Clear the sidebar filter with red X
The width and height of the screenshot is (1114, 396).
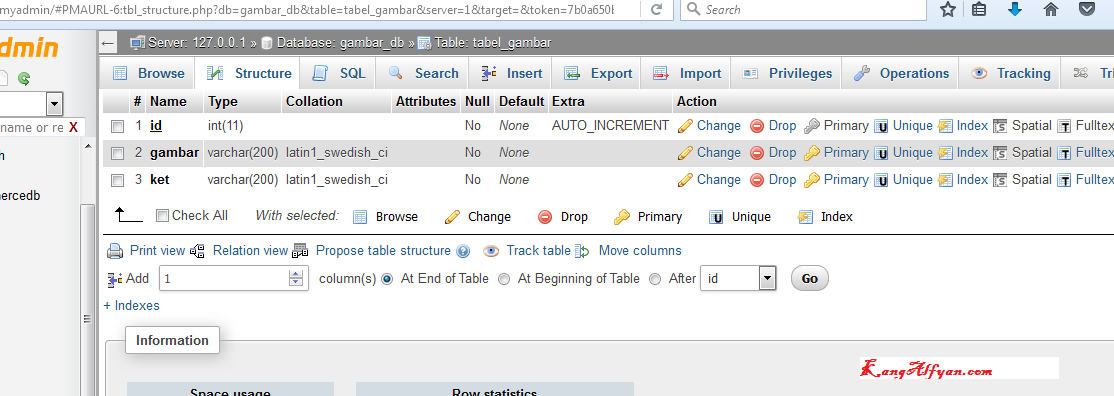click(x=73, y=127)
